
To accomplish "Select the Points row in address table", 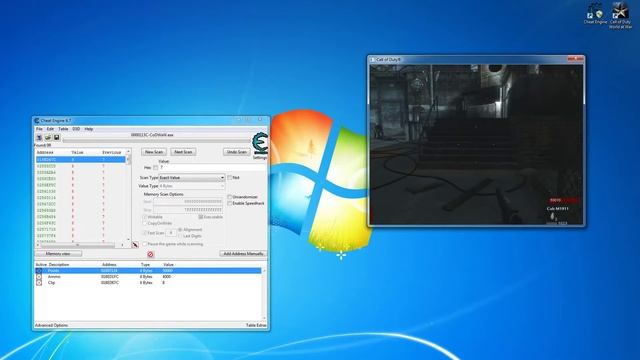I will pyautogui.click(x=148, y=271).
